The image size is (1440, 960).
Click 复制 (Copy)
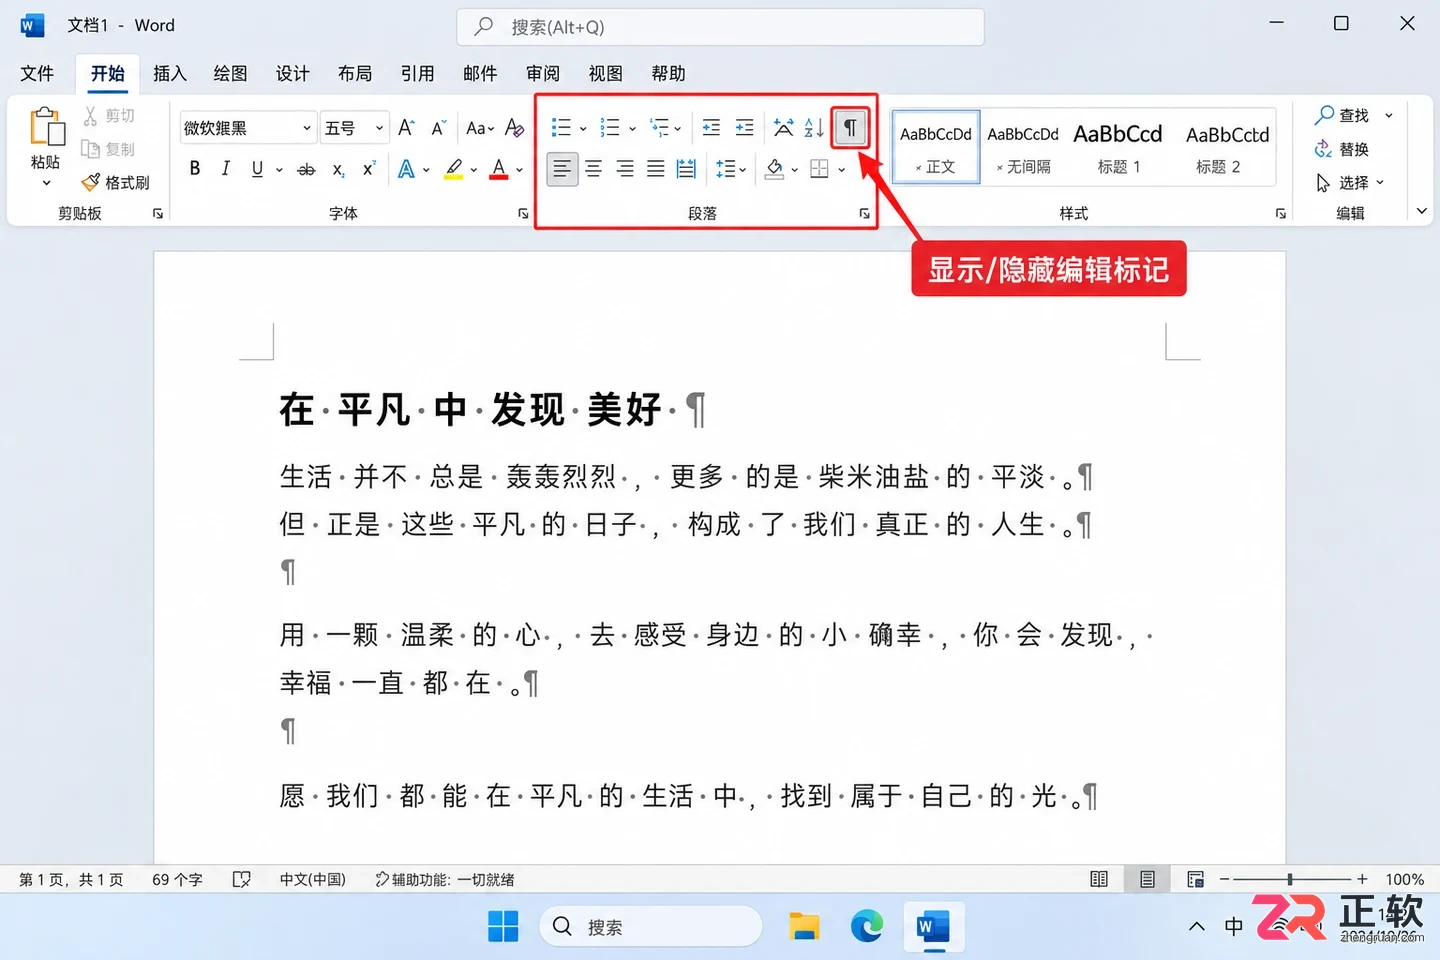[109, 149]
